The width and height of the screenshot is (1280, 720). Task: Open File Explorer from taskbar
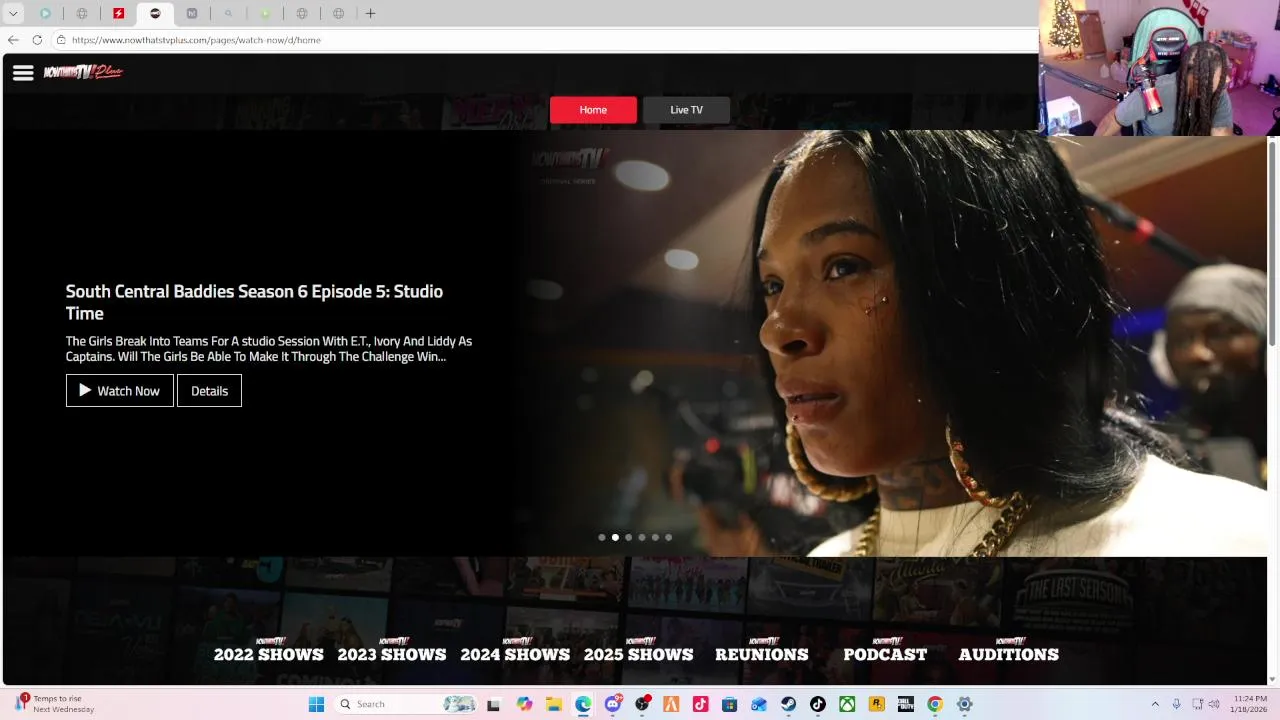554,704
